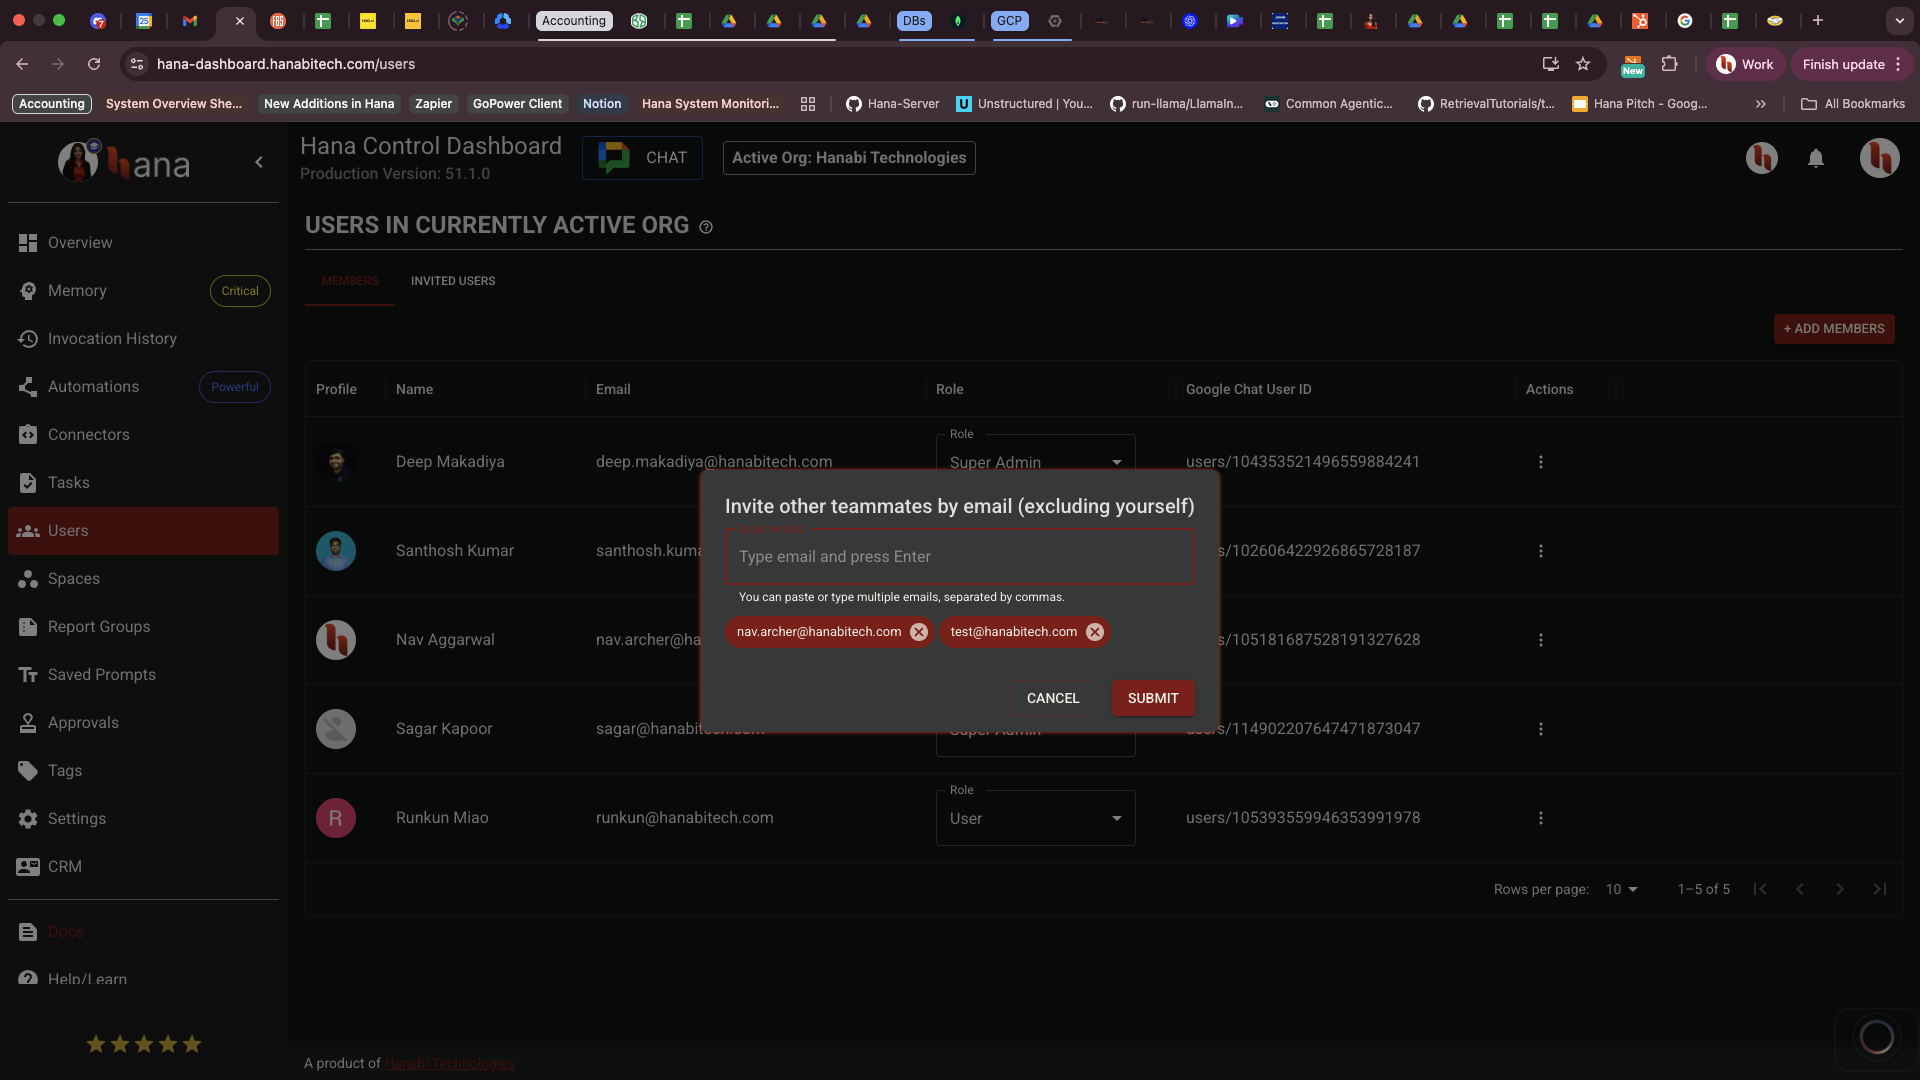1920x1080 pixels.
Task: Open notifications bell
Action: click(x=1816, y=158)
